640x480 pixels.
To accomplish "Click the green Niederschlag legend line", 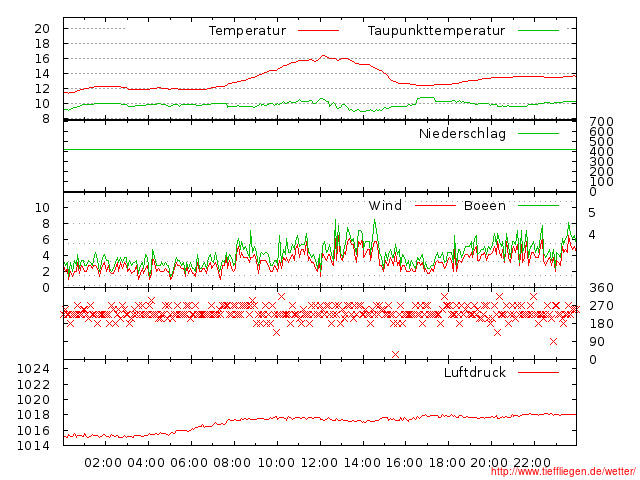I will [x=538, y=133].
